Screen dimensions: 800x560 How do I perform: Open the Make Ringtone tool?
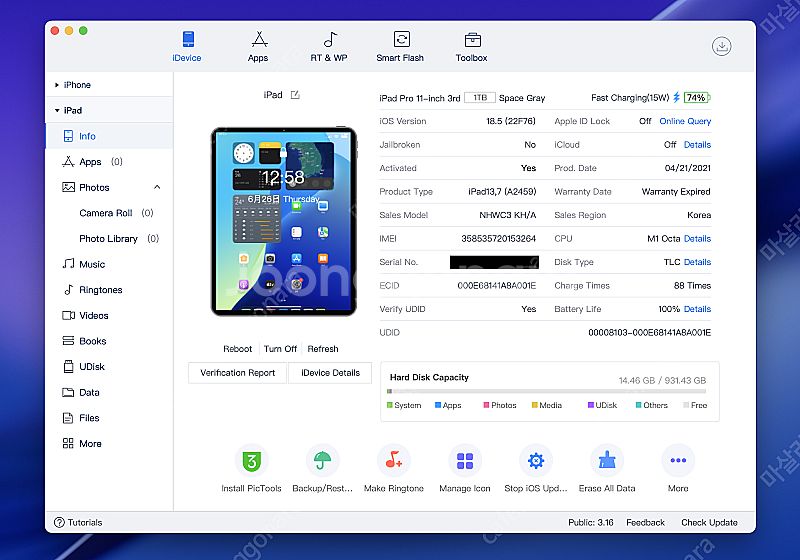click(394, 468)
